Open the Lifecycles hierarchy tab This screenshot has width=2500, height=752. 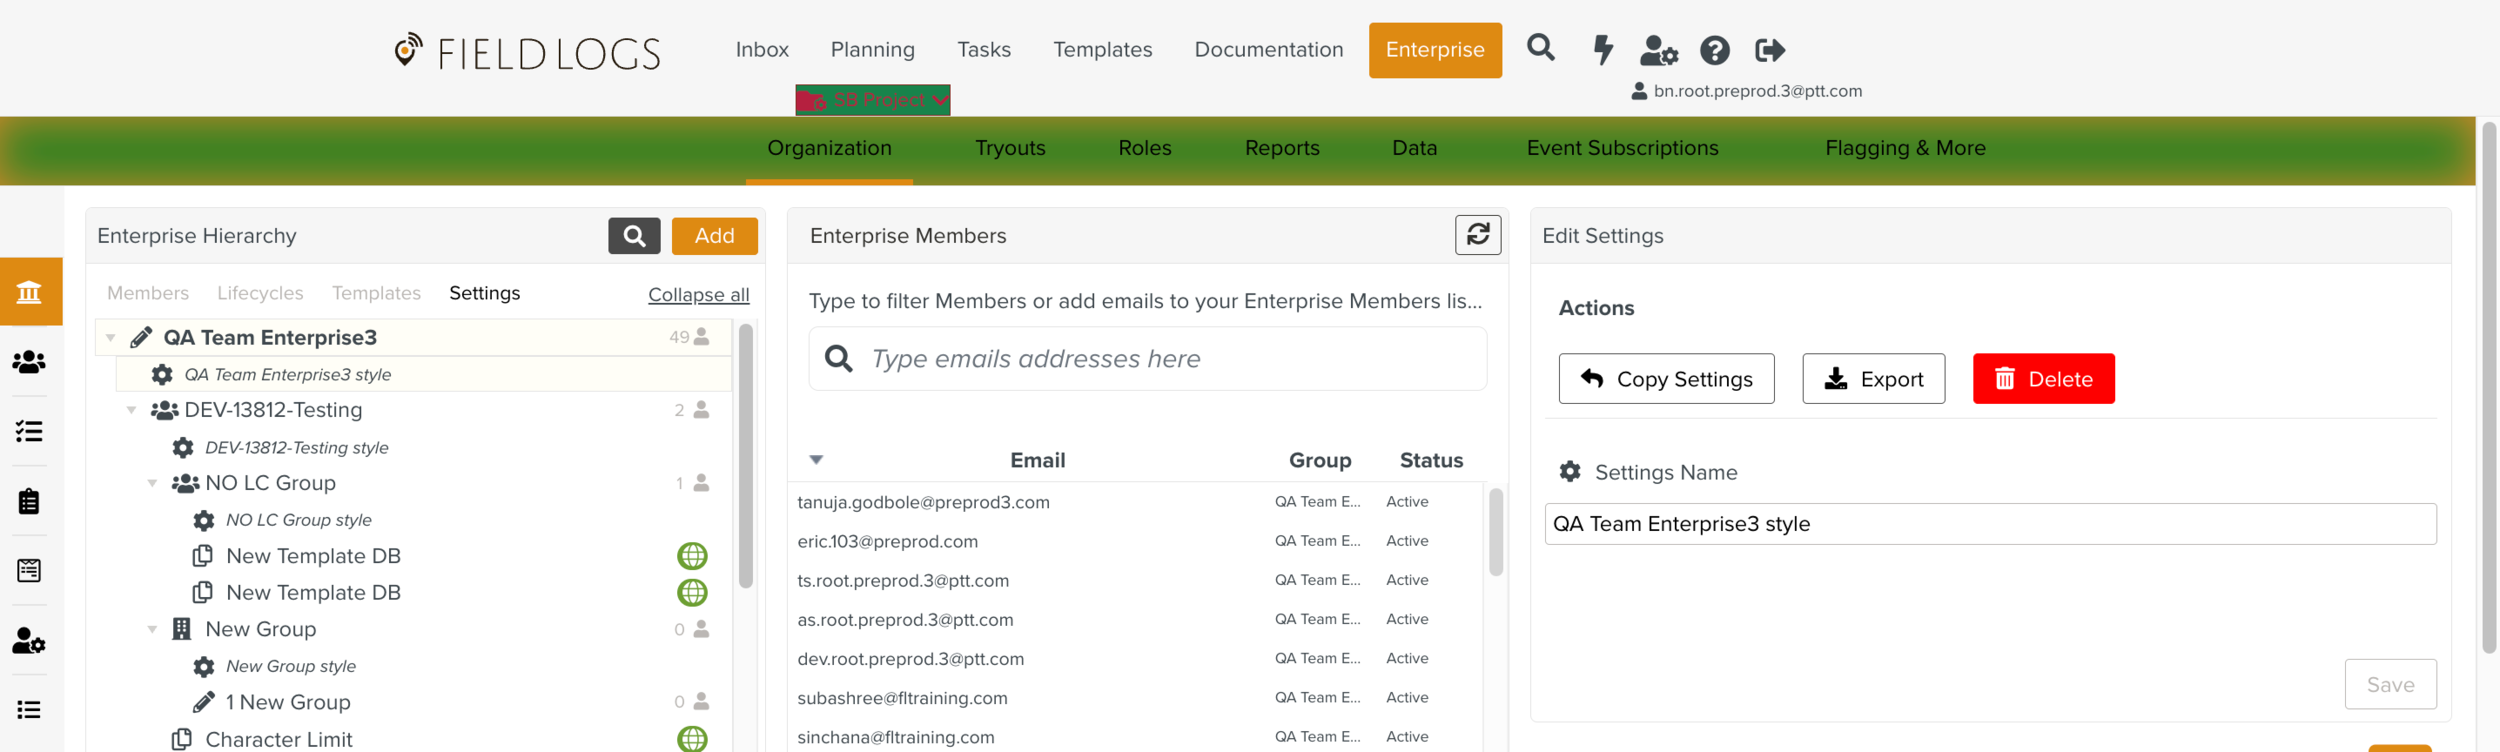pos(260,293)
